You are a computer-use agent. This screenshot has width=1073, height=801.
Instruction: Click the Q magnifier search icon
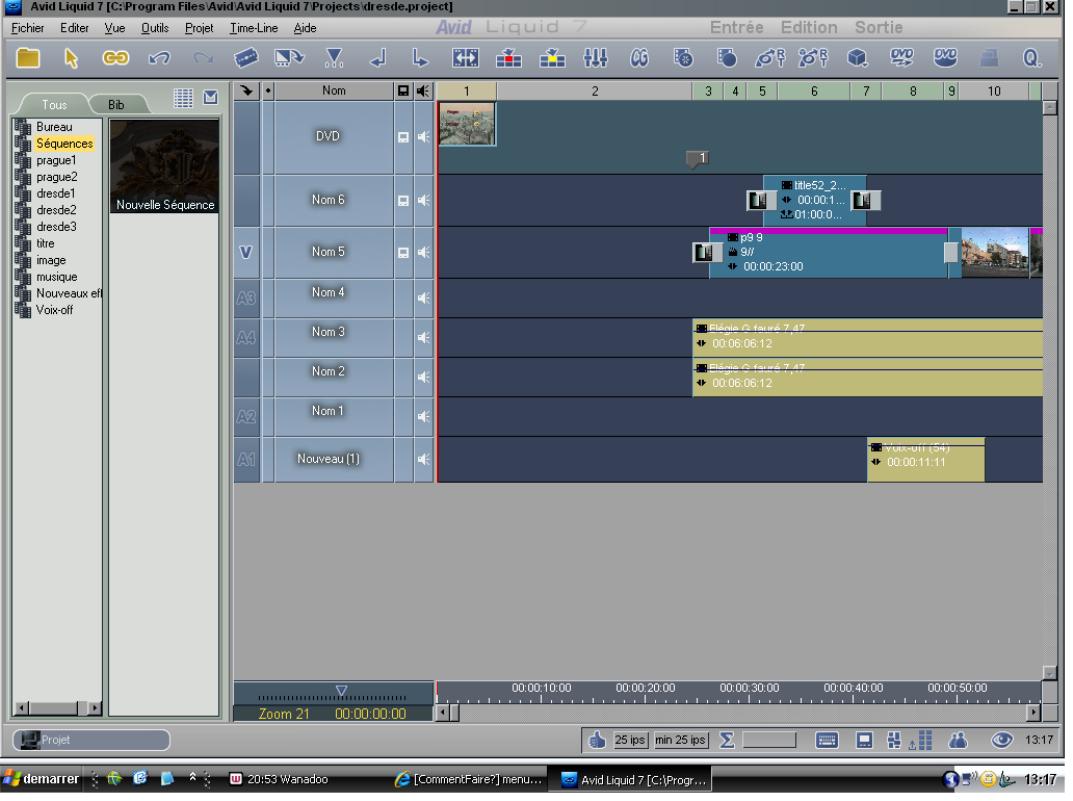tap(1031, 58)
